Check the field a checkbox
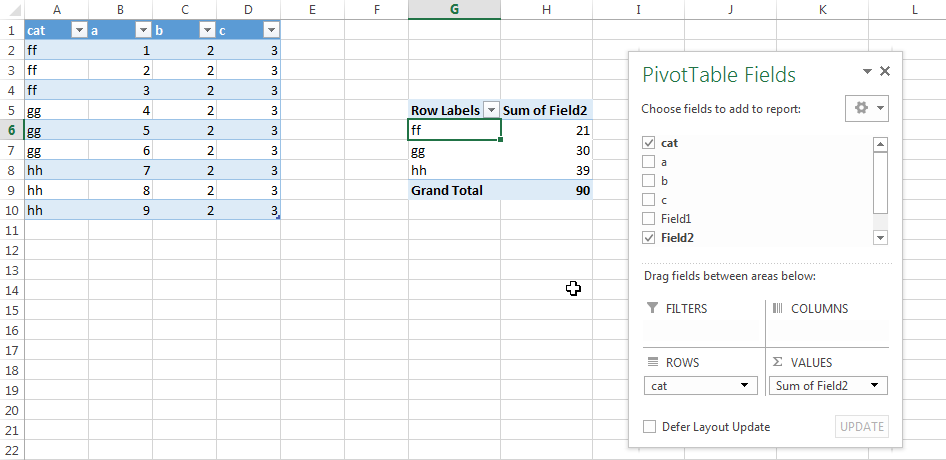This screenshot has height=460, width=946. click(649, 162)
